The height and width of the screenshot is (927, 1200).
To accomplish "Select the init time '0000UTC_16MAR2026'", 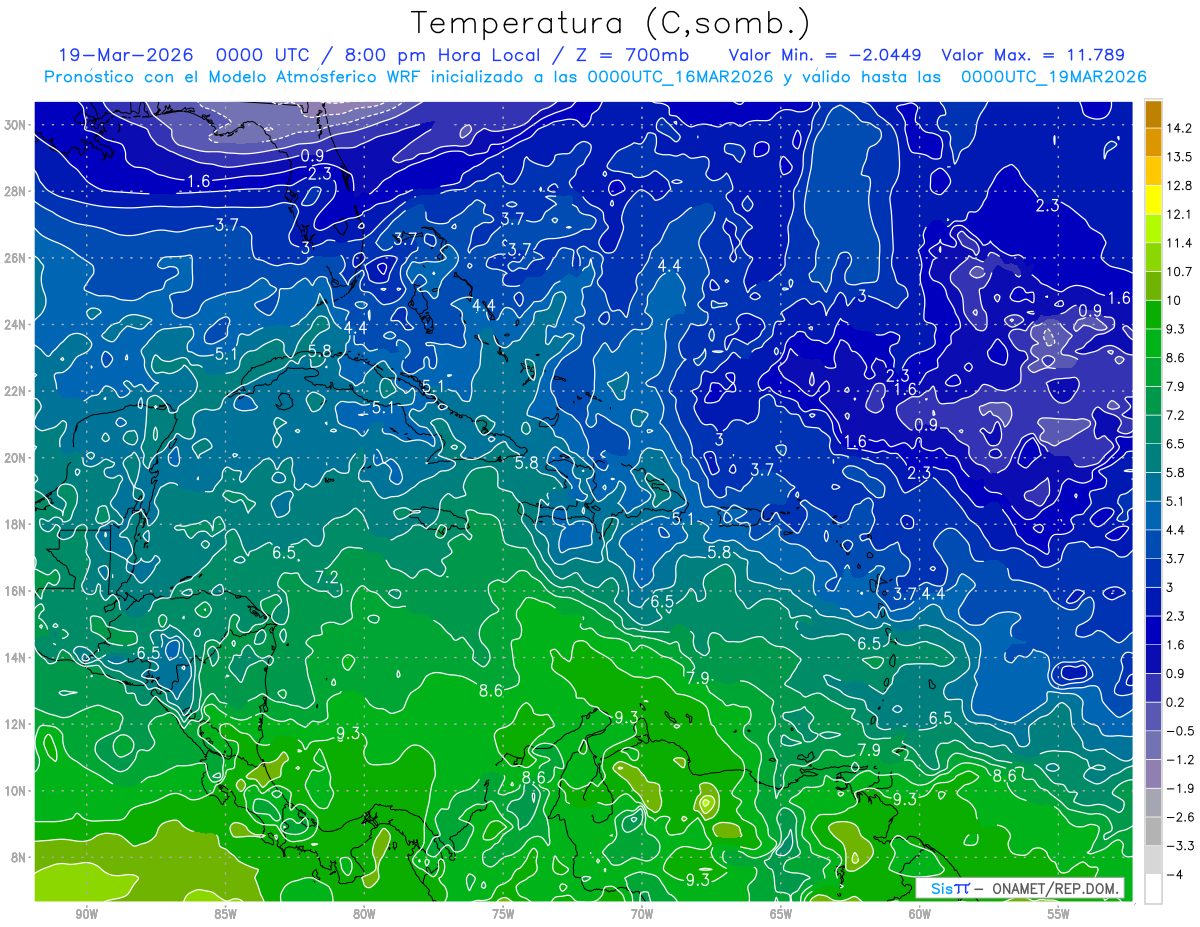I will 680,77.
